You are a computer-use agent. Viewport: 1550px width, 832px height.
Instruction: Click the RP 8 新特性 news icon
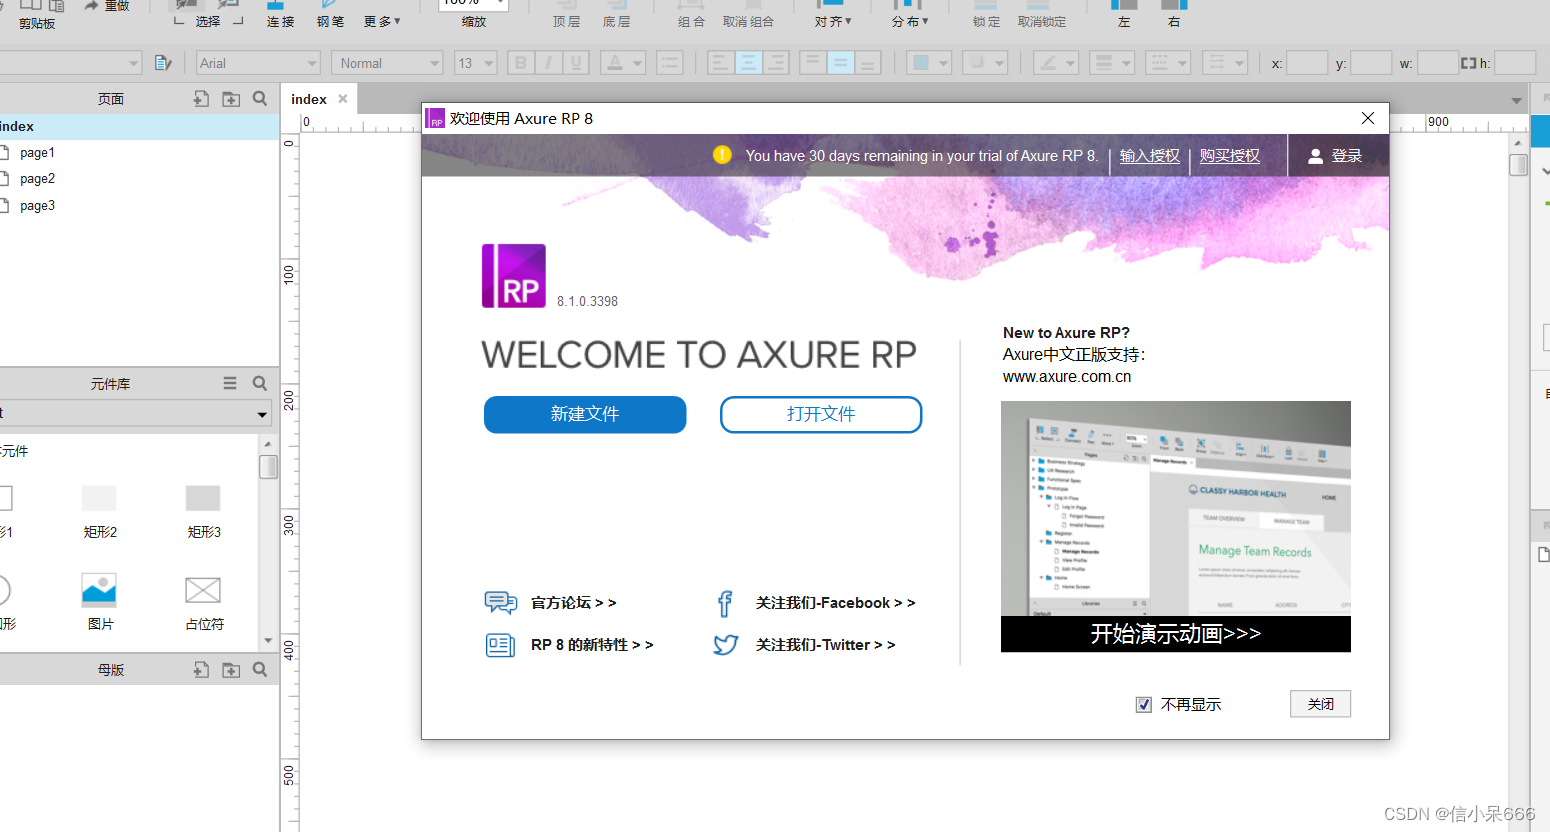(x=500, y=645)
